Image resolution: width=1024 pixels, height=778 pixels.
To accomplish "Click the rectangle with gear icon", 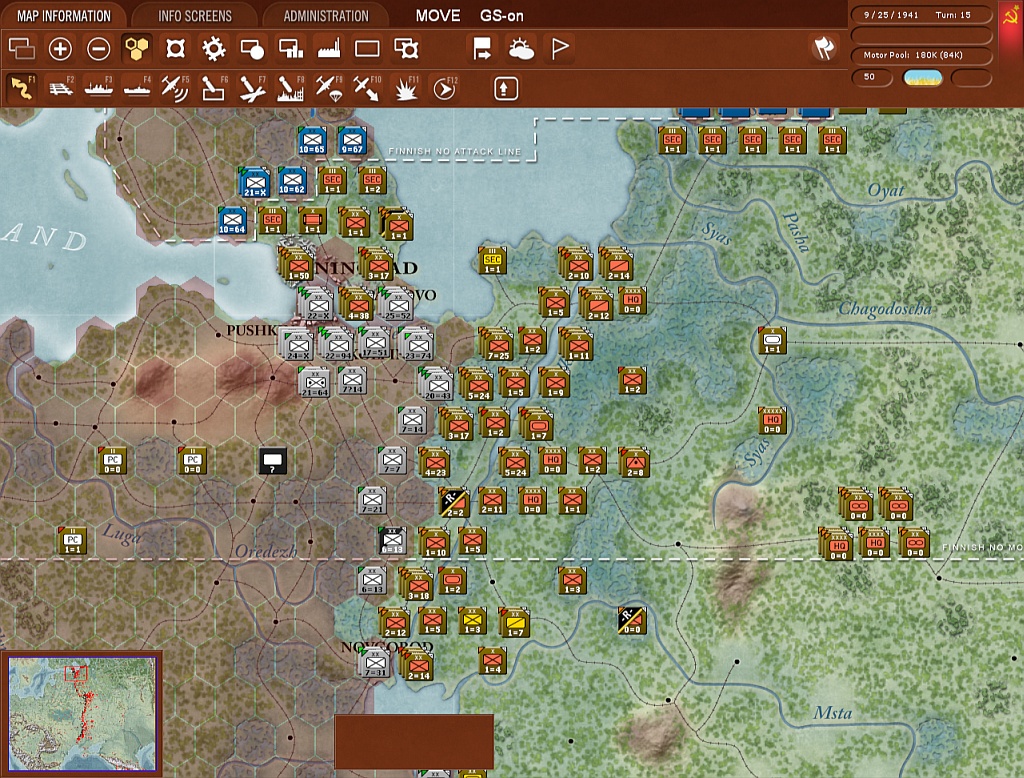I will [x=406, y=48].
